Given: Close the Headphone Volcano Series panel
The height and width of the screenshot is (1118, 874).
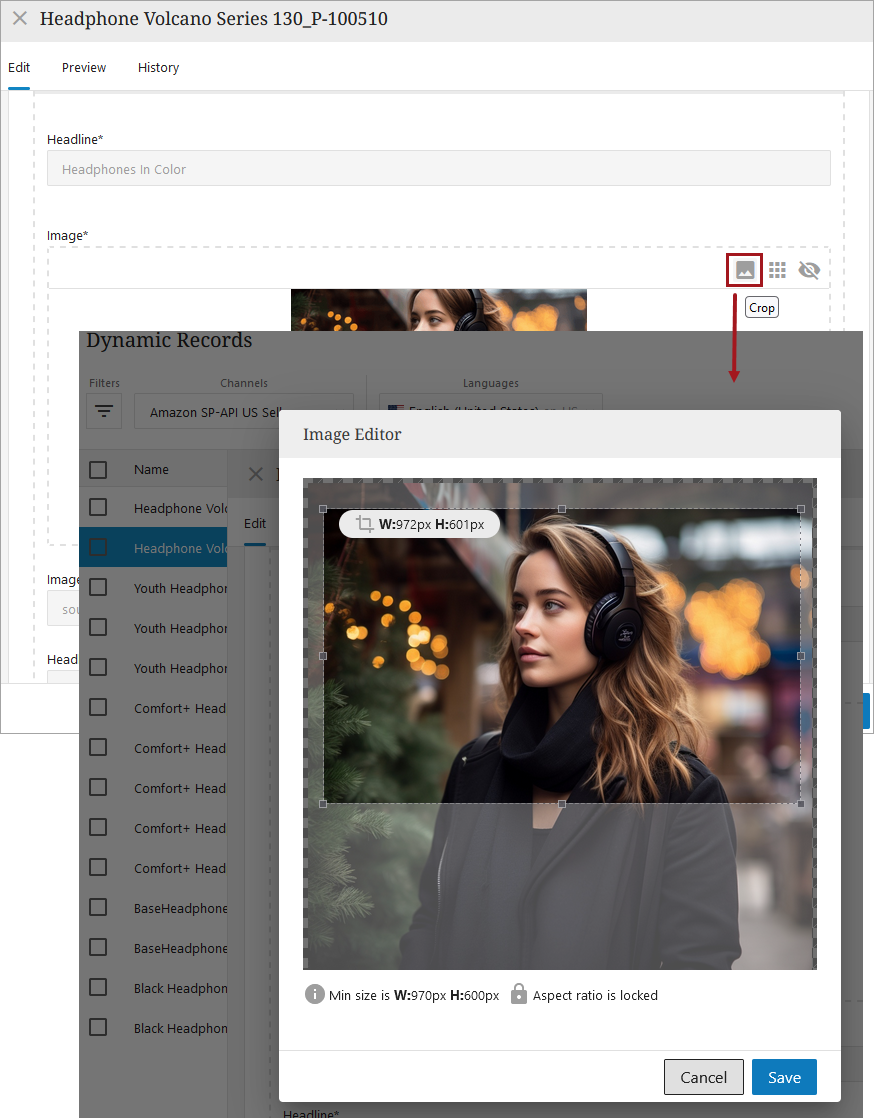Looking at the screenshot, I should (19, 19).
